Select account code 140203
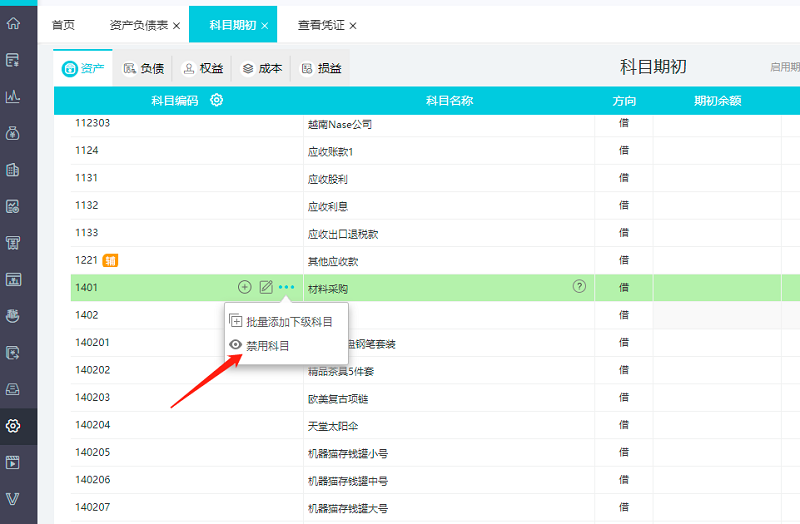The height and width of the screenshot is (524, 800). click(x=92, y=397)
